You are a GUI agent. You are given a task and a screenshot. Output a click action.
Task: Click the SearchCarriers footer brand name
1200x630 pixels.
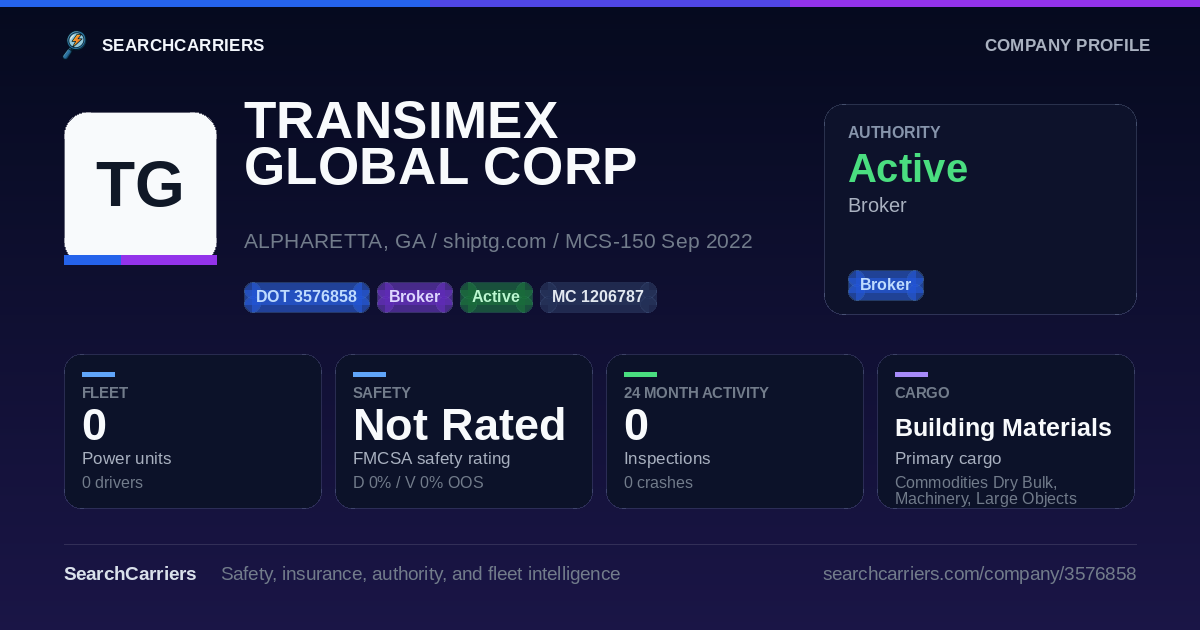[130, 574]
